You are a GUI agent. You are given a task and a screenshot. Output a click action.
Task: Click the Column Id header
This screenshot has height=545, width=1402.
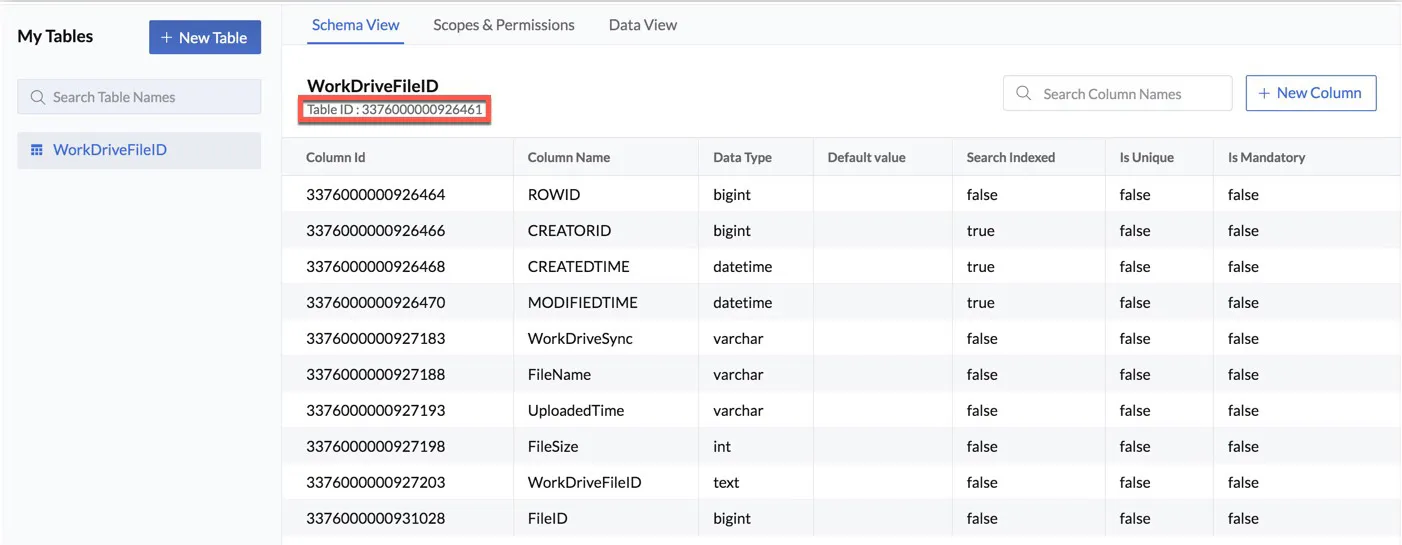pos(336,157)
